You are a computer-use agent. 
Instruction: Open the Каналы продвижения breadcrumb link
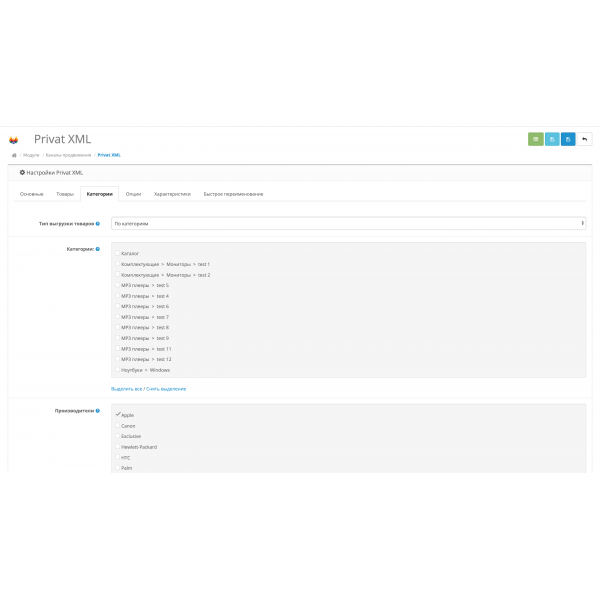click(68, 155)
